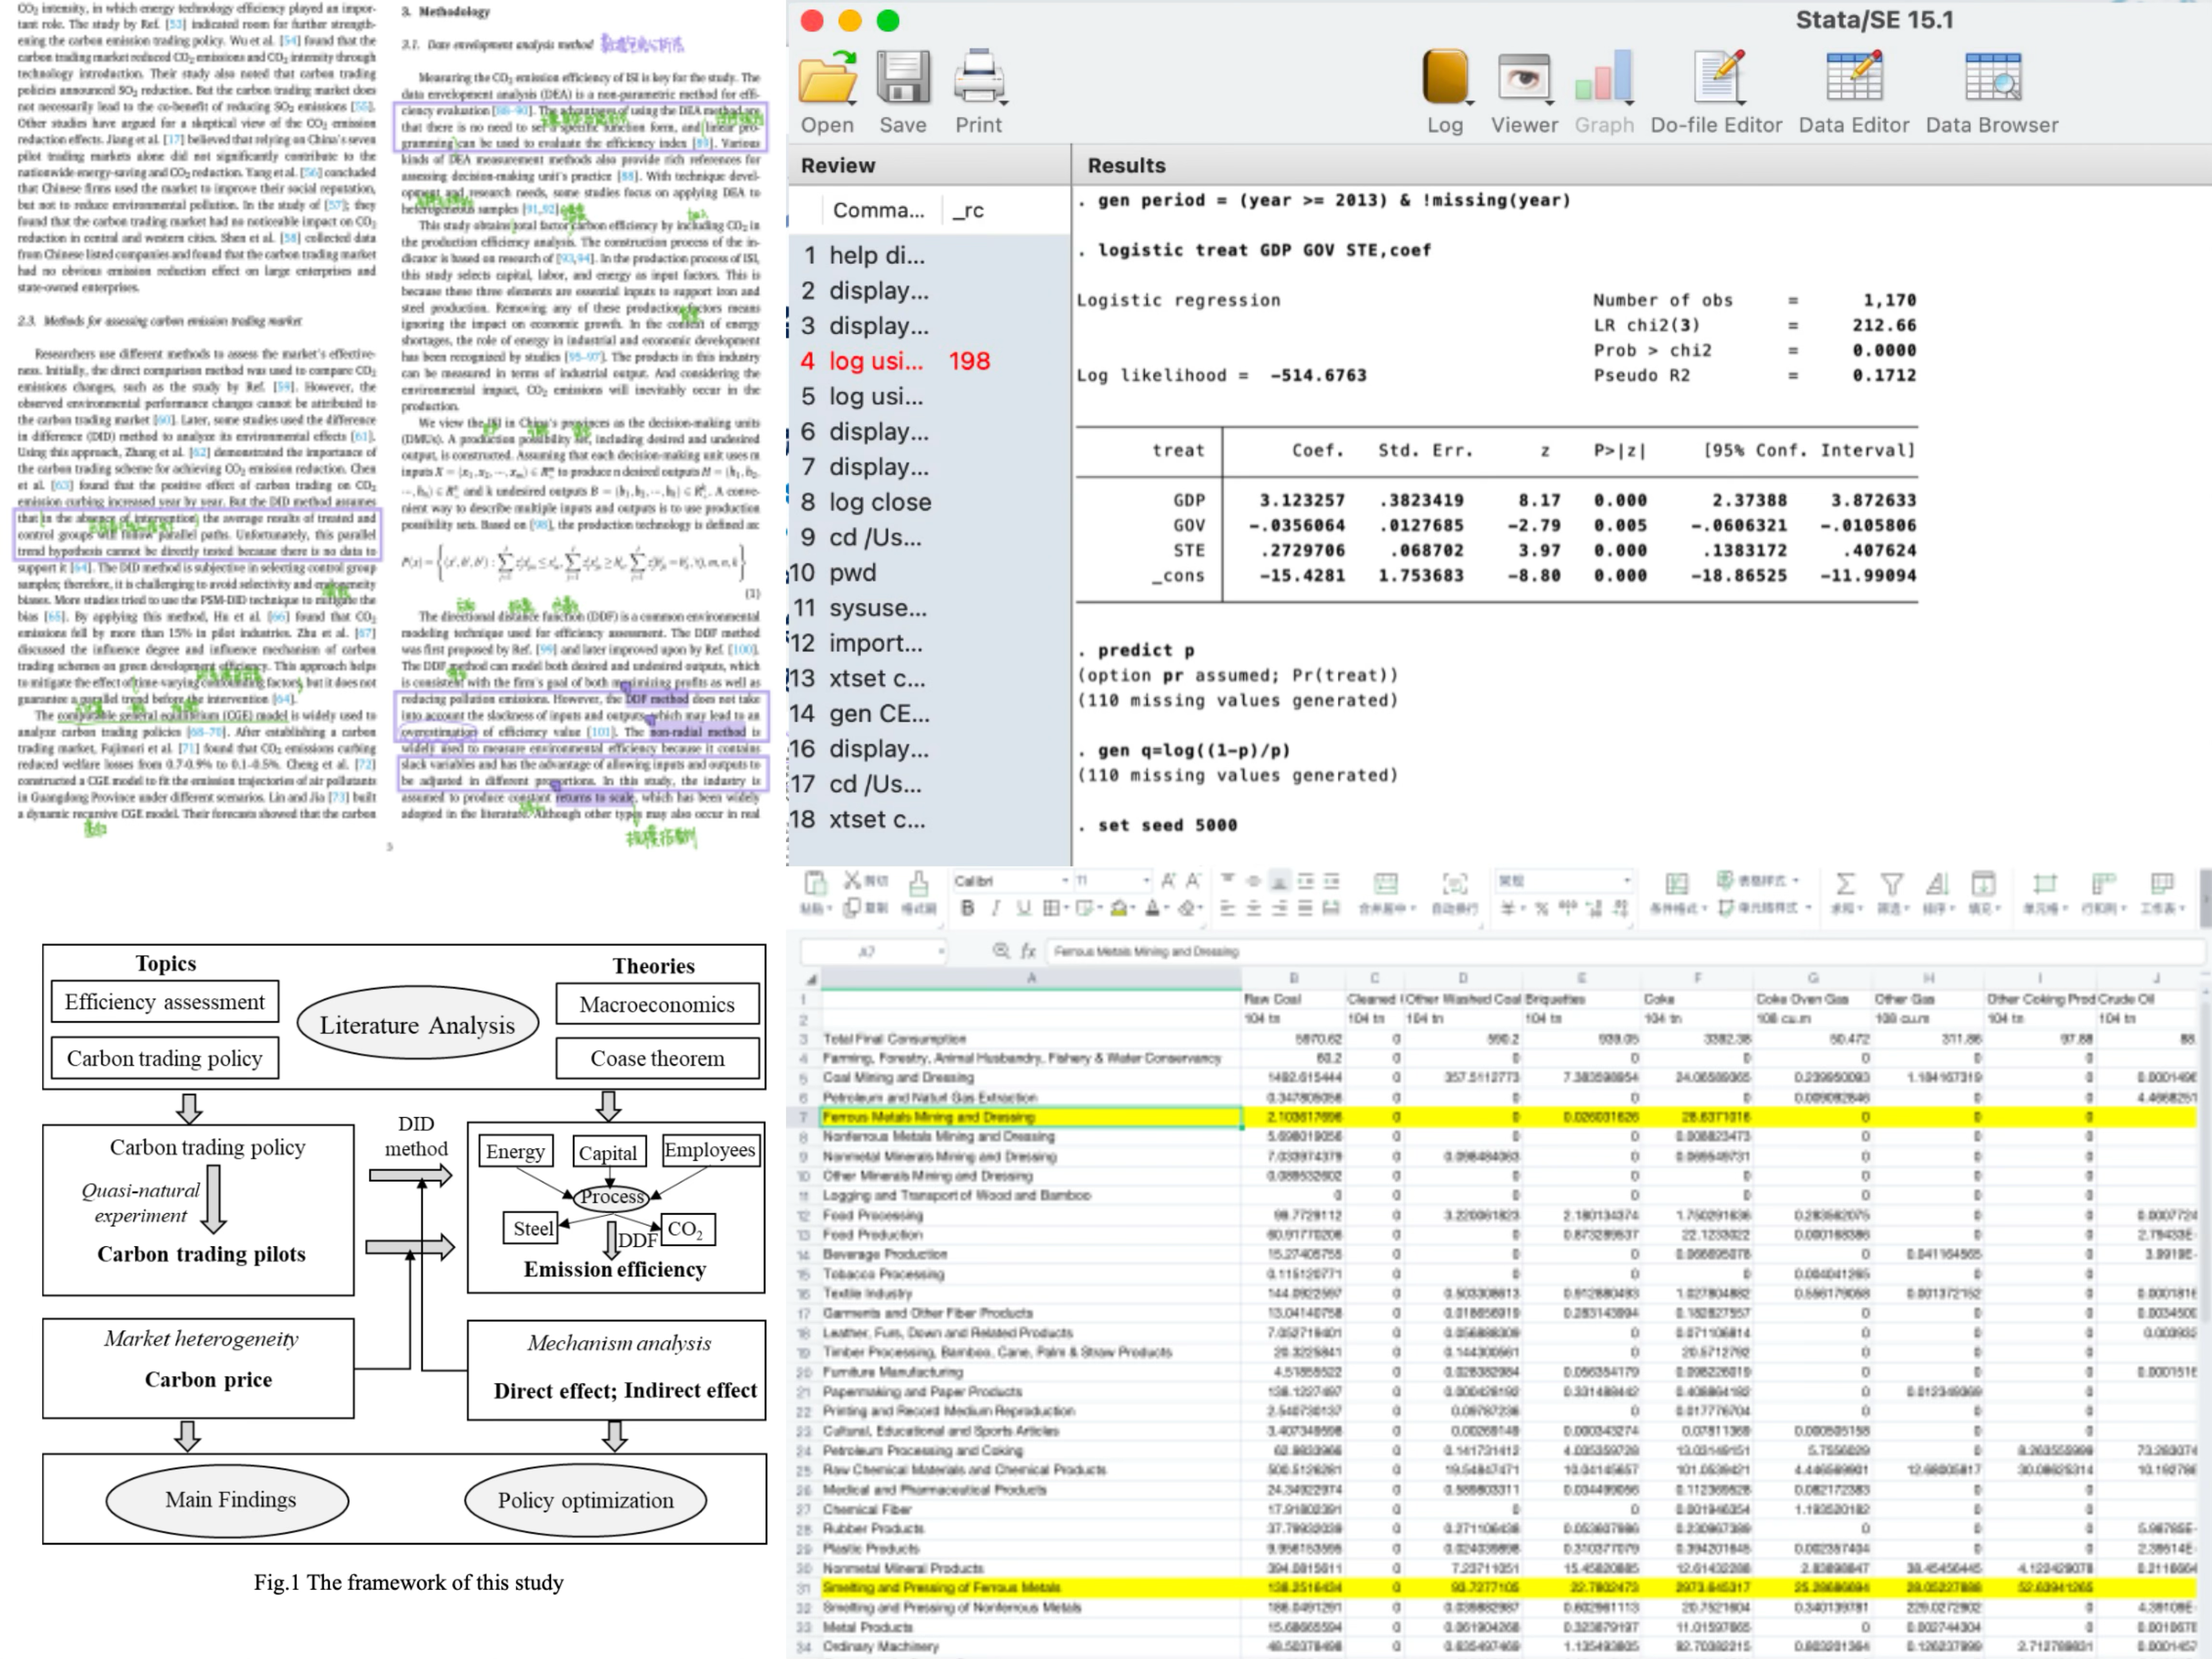
Task: Click the fill color bucket icon
Action: [1119, 908]
